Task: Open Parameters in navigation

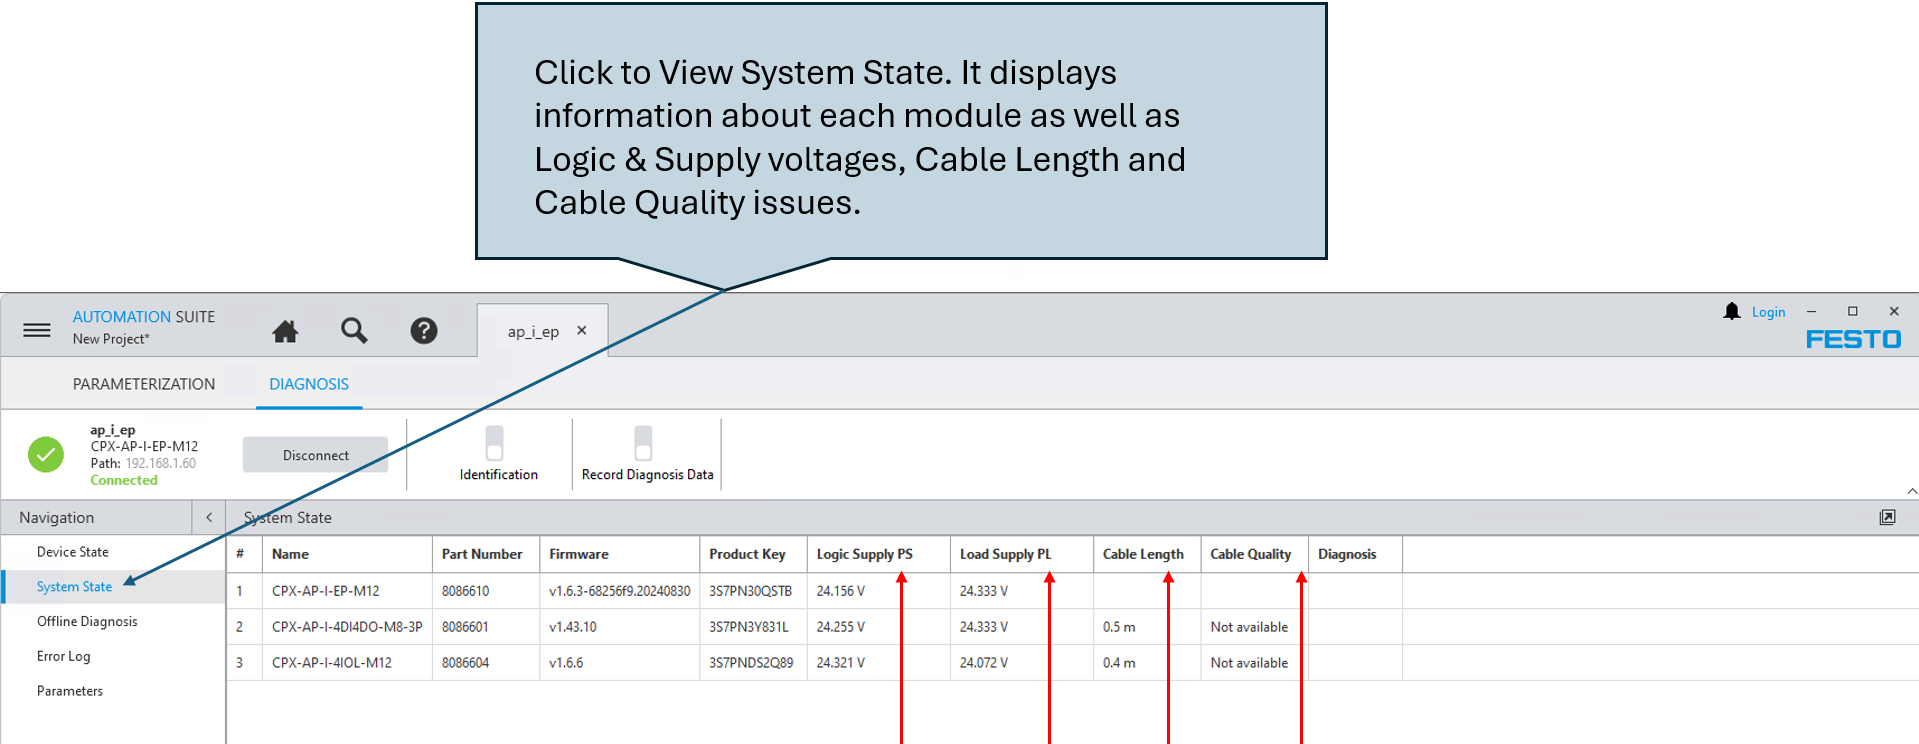Action: pos(70,691)
